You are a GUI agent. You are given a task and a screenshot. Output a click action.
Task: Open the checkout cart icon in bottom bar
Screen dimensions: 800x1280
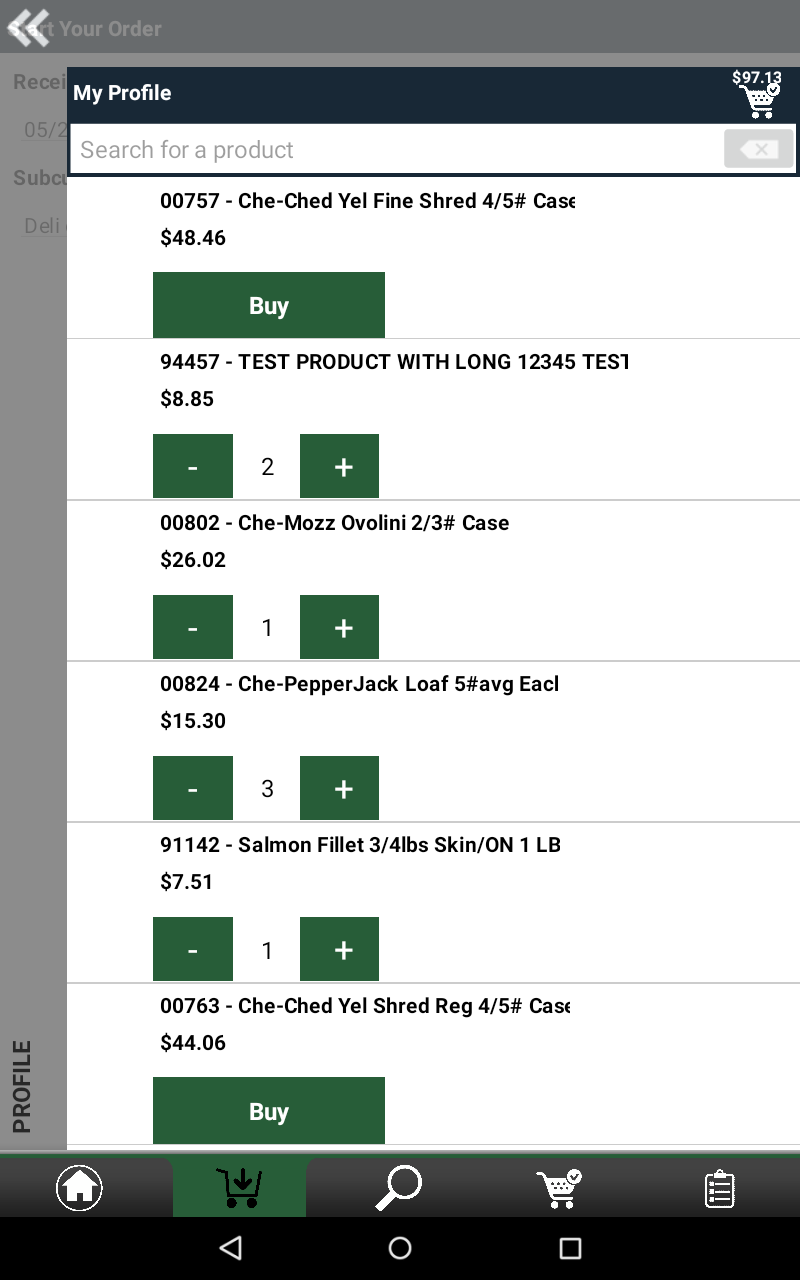point(559,1188)
